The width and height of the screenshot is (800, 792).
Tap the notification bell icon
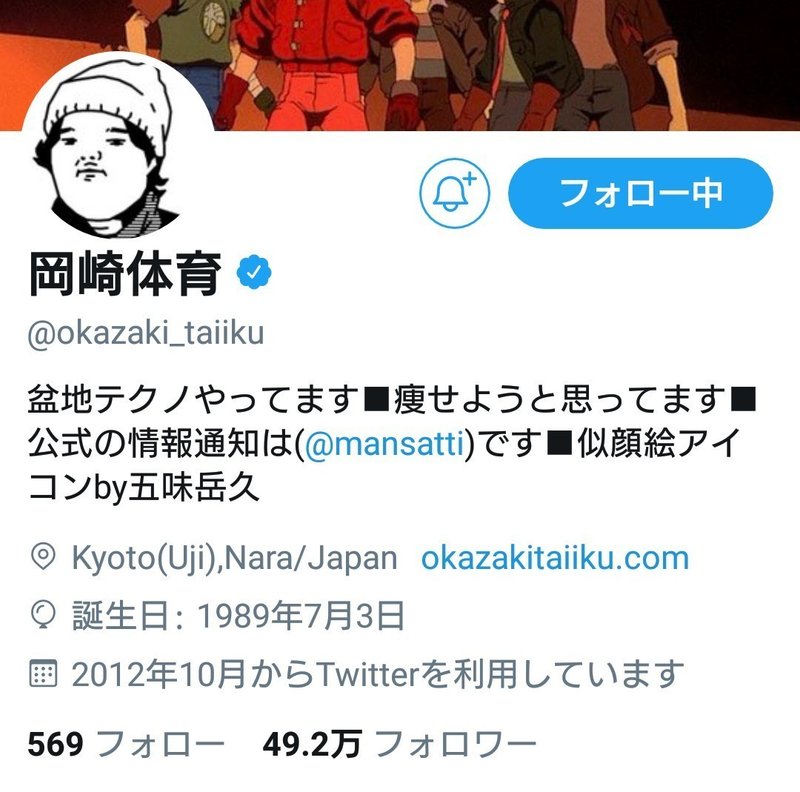coord(455,193)
